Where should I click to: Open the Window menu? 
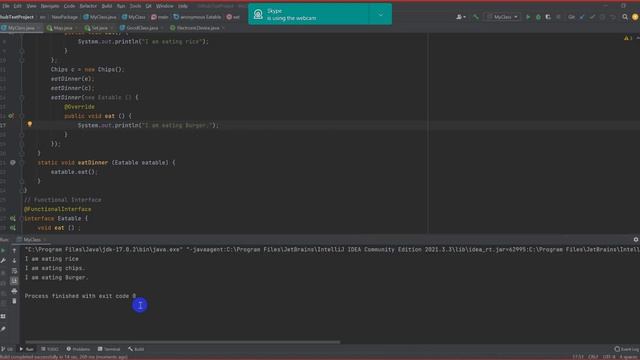(x=164, y=6)
